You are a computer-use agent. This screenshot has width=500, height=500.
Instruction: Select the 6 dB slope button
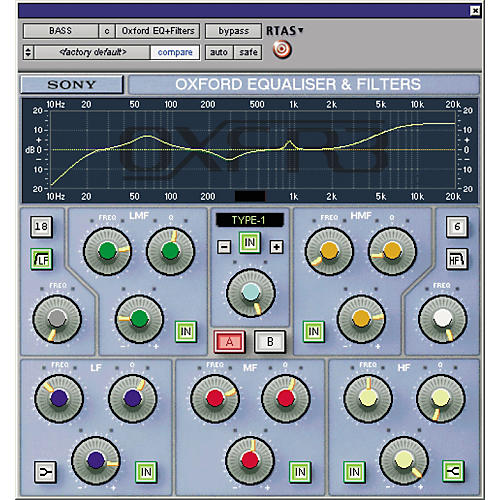click(x=457, y=227)
